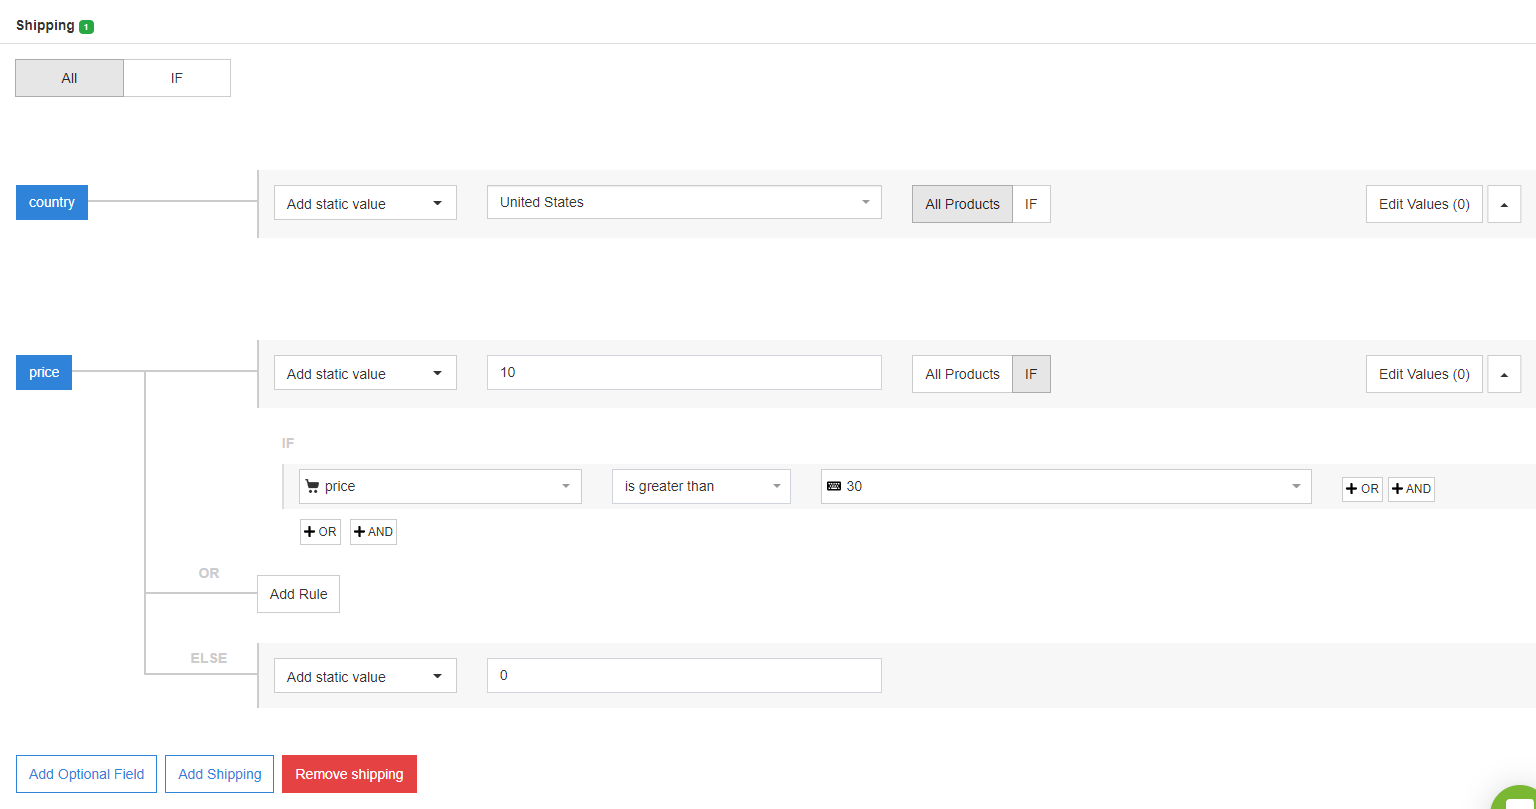Click the + AND button beside the 30 value

click(1411, 489)
